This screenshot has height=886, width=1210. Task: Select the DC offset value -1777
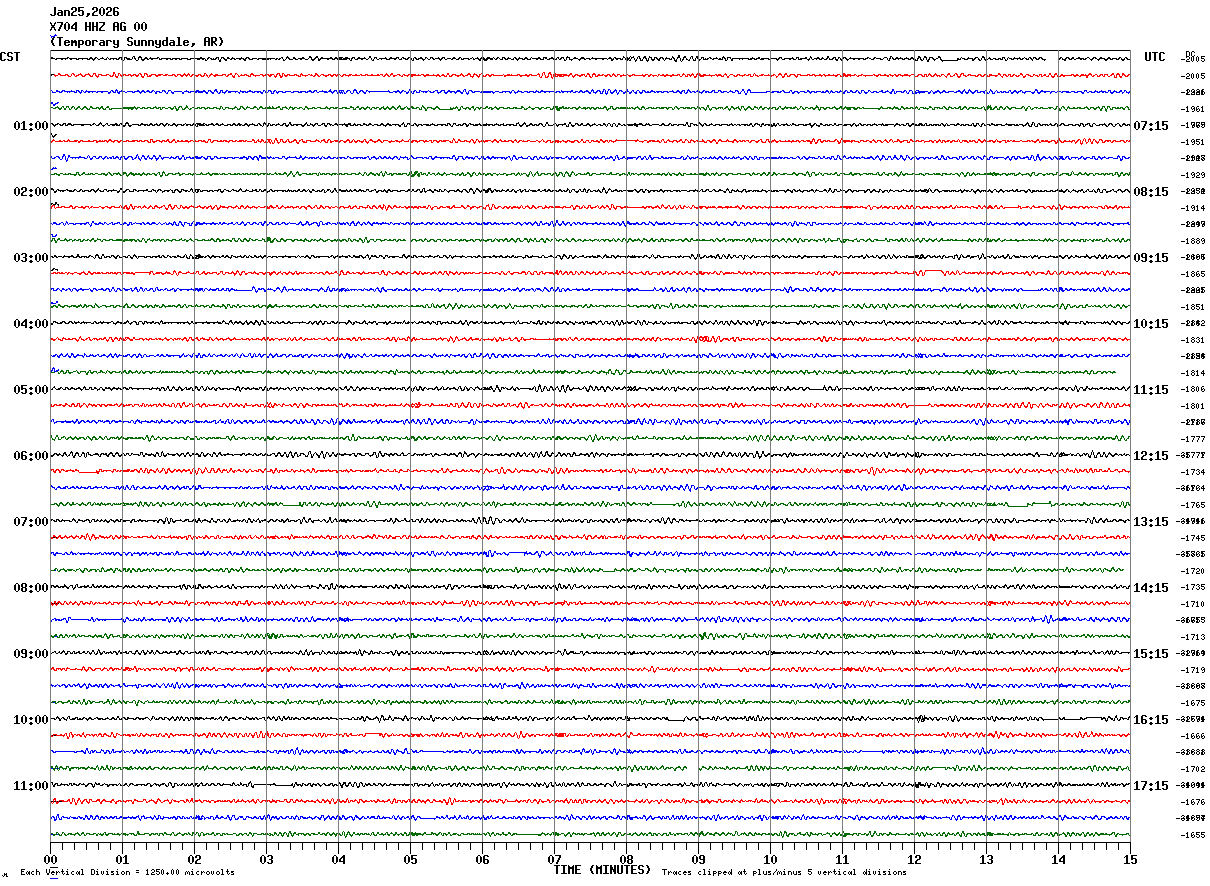pyautogui.click(x=1193, y=439)
